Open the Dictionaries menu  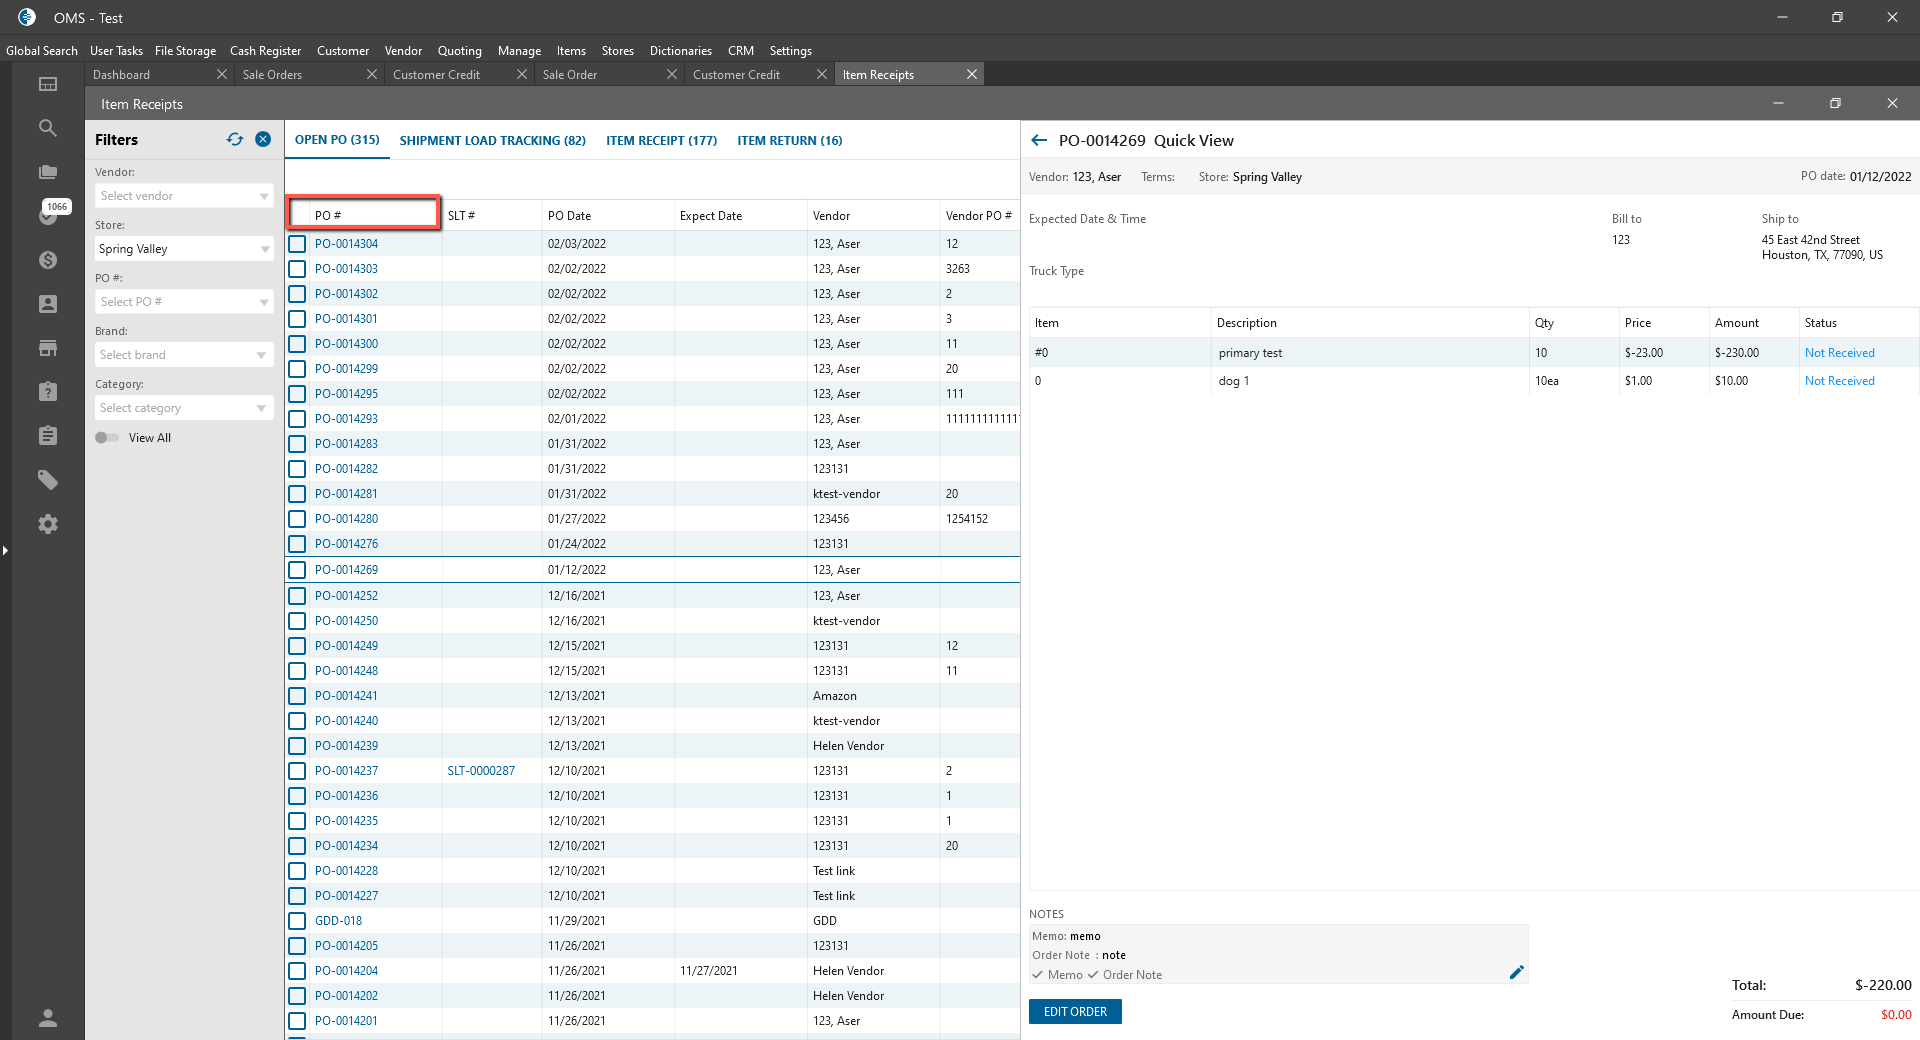680,51
